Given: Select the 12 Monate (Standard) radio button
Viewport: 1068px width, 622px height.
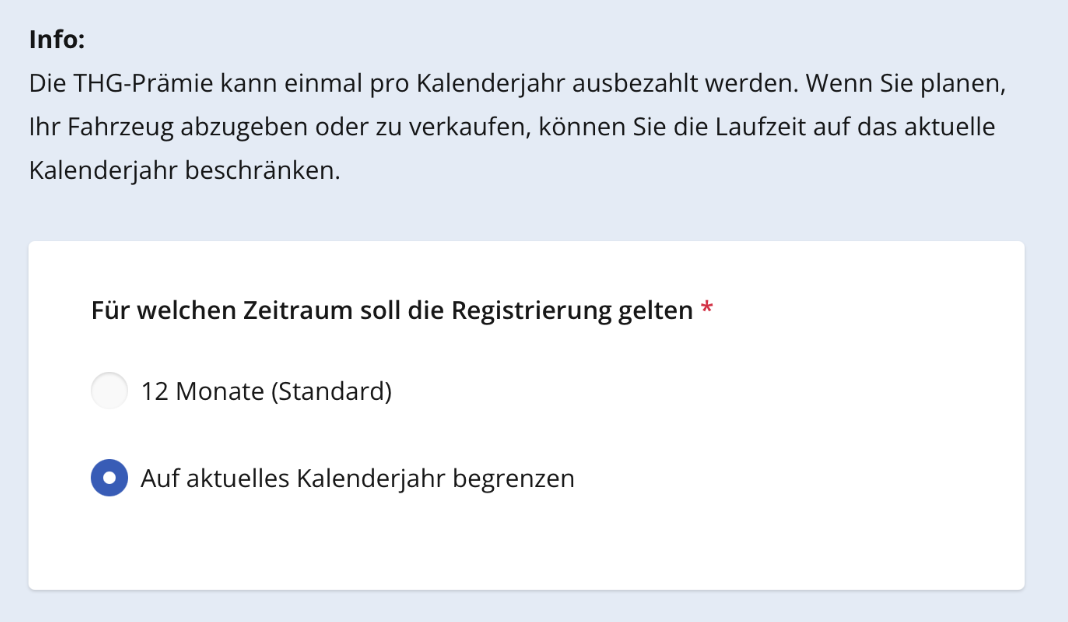Looking at the screenshot, I should 109,391.
